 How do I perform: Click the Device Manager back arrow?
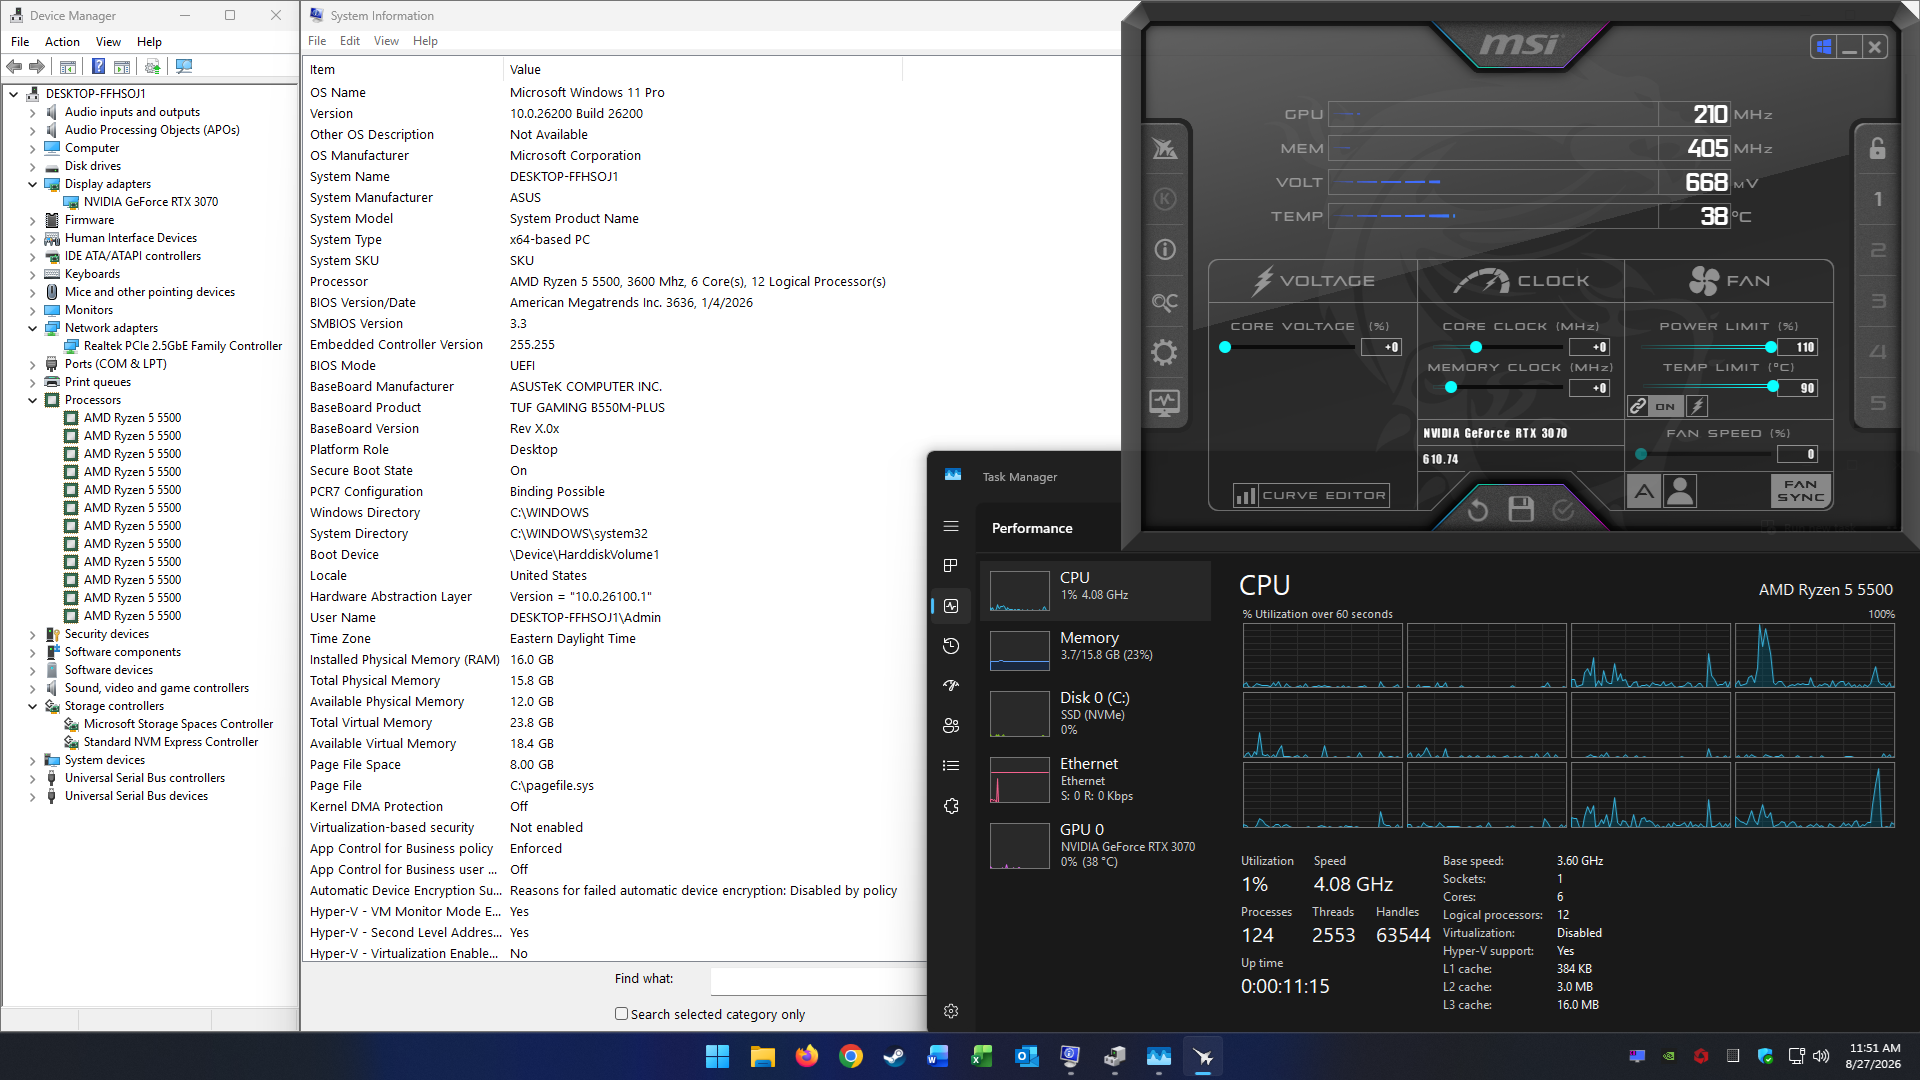pos(14,66)
